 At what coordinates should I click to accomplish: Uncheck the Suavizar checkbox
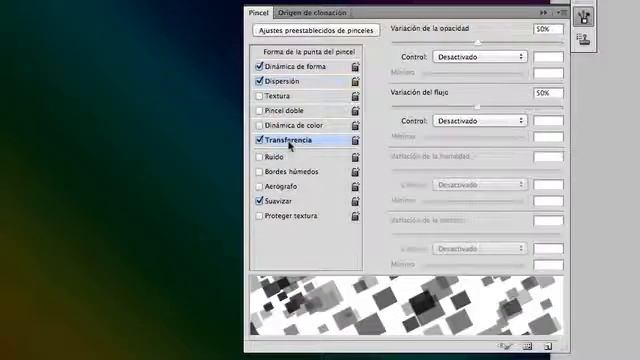[259, 201]
